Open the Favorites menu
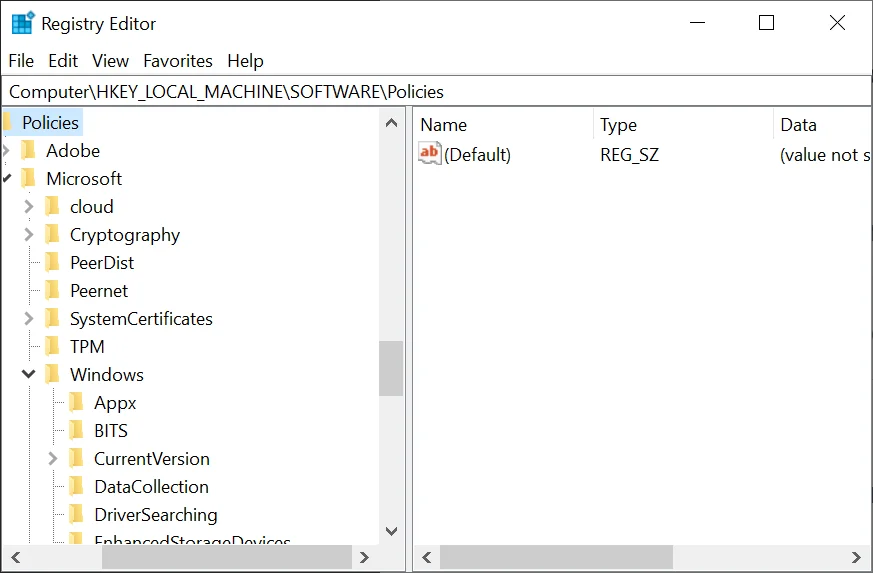Screen dimensions: 873x573 coord(178,61)
